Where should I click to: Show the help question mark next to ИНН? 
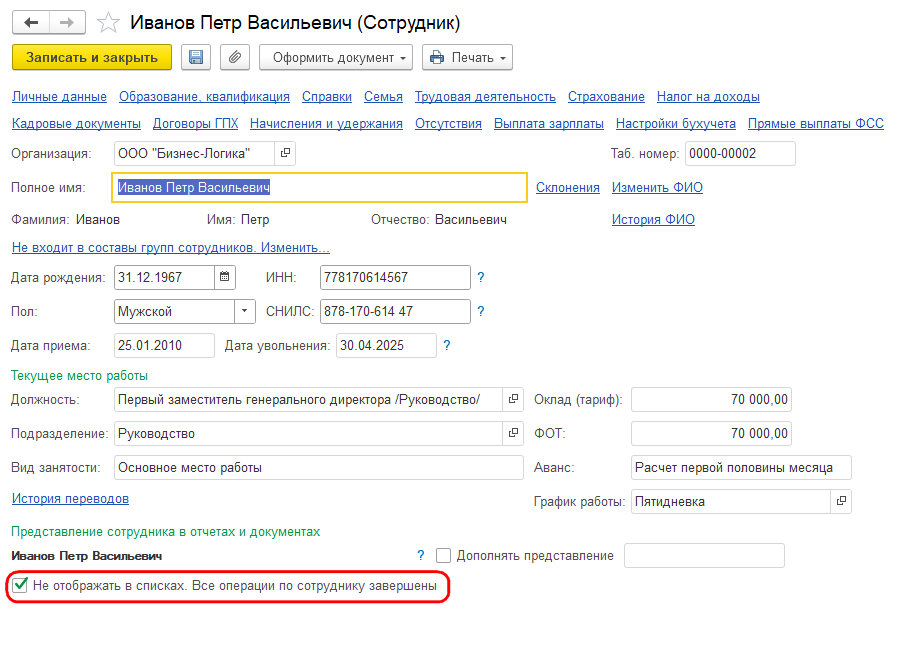(480, 277)
